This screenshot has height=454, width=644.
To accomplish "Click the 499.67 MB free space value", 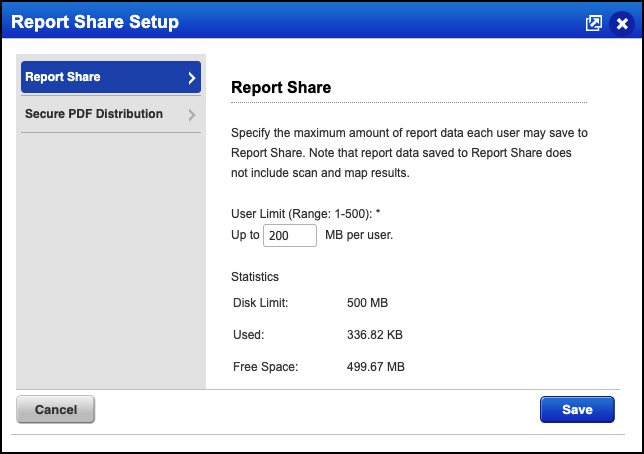I will click(375, 367).
